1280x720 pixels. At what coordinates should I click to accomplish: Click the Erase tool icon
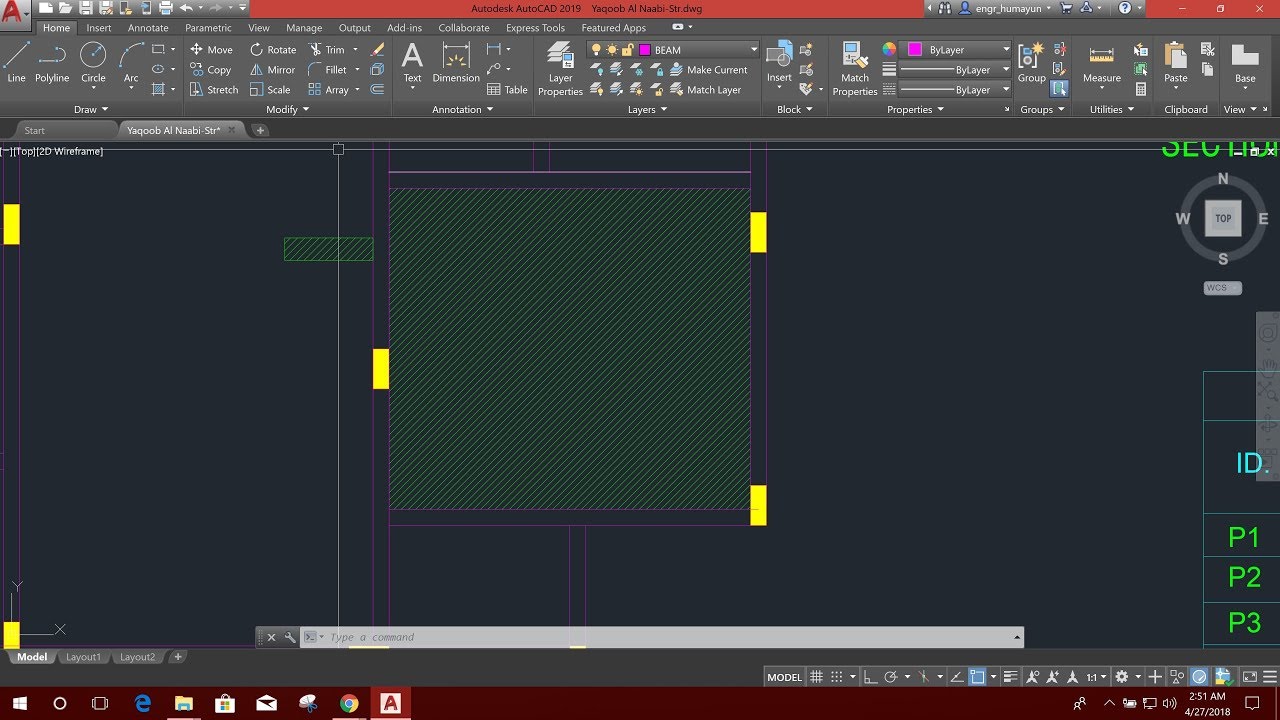pyautogui.click(x=377, y=49)
